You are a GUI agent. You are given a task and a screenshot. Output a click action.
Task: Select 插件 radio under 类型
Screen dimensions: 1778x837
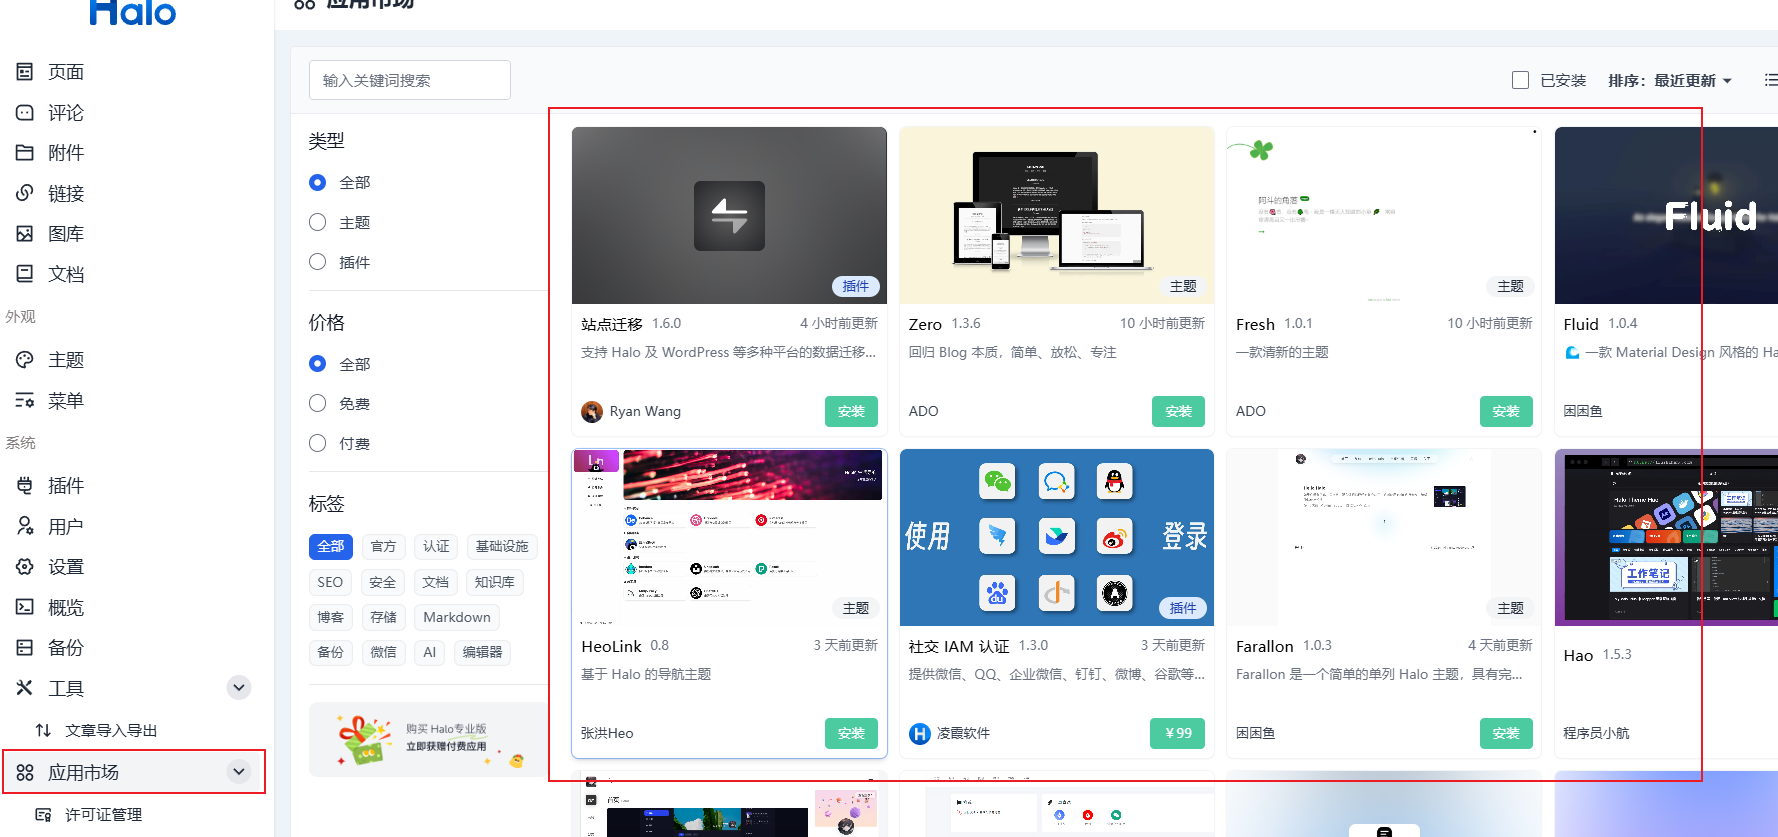(318, 262)
